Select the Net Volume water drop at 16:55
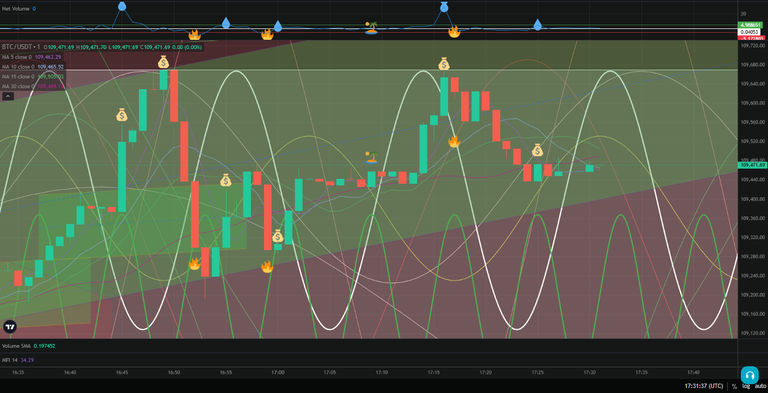Viewport: 768px width, 393px height. 226,23
